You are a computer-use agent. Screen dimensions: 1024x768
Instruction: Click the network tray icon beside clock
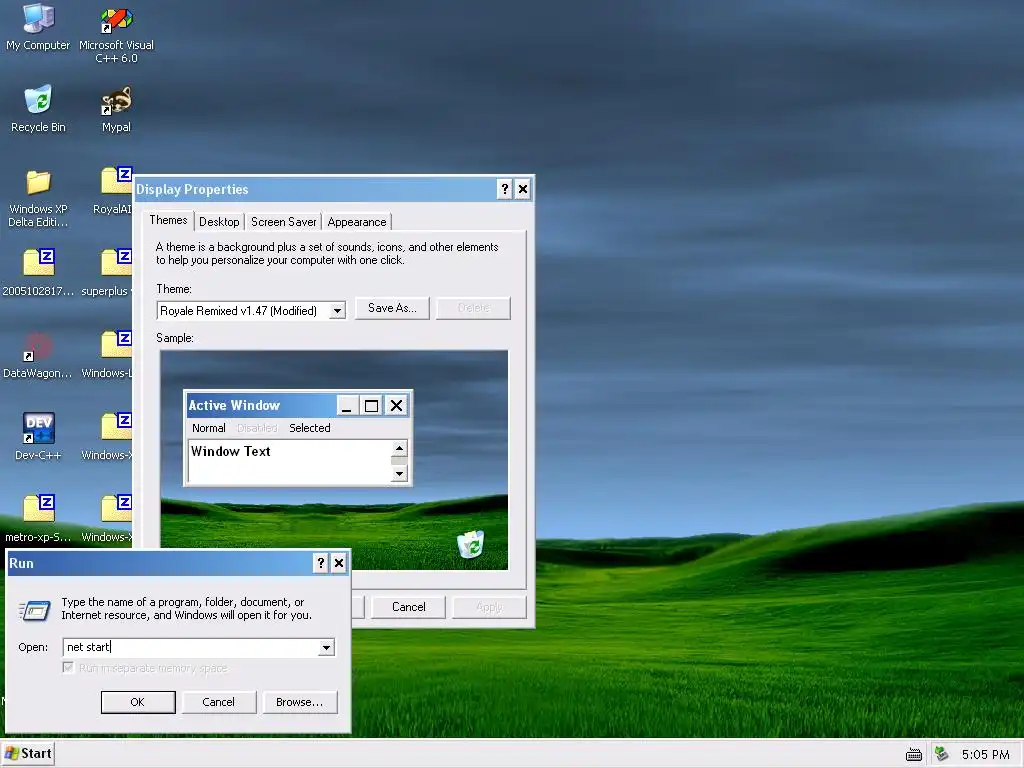point(941,754)
